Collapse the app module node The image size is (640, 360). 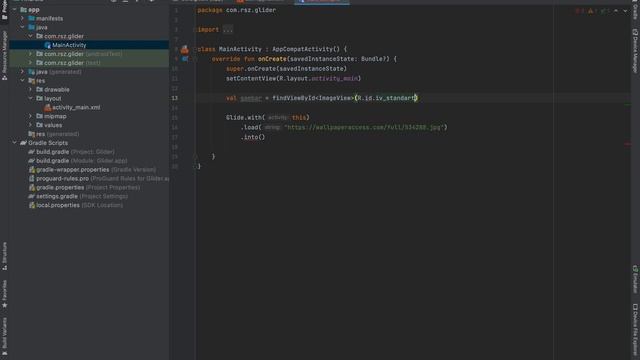pos(15,9)
